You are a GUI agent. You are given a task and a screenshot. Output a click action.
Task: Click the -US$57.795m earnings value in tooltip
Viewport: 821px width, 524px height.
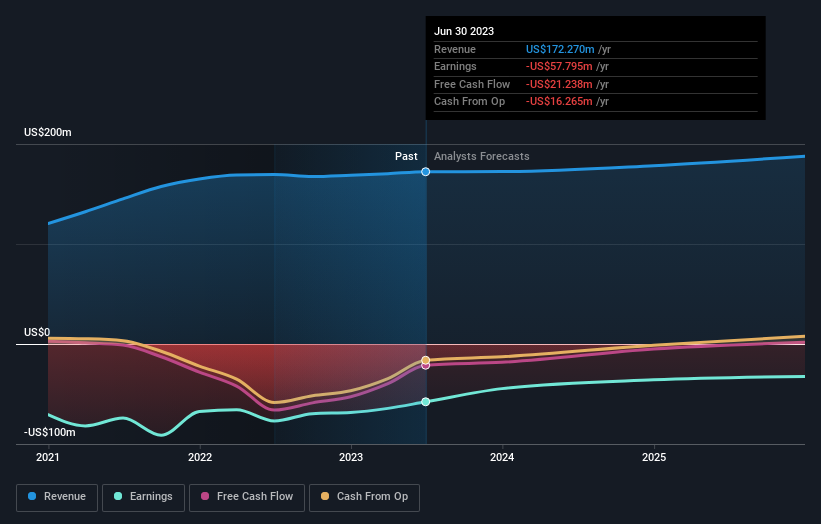[x=559, y=66]
